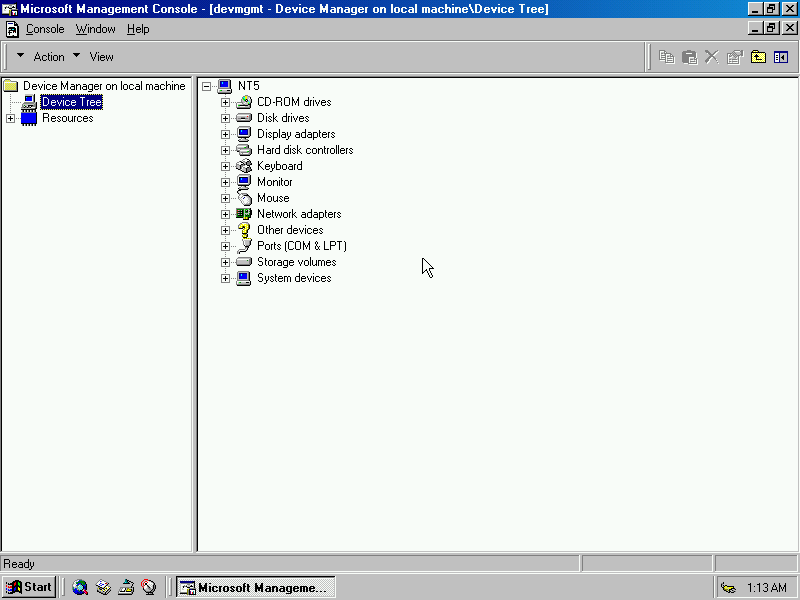800x600 pixels.
Task: Click the yellow question mark Other devices icon
Action: [244, 230]
